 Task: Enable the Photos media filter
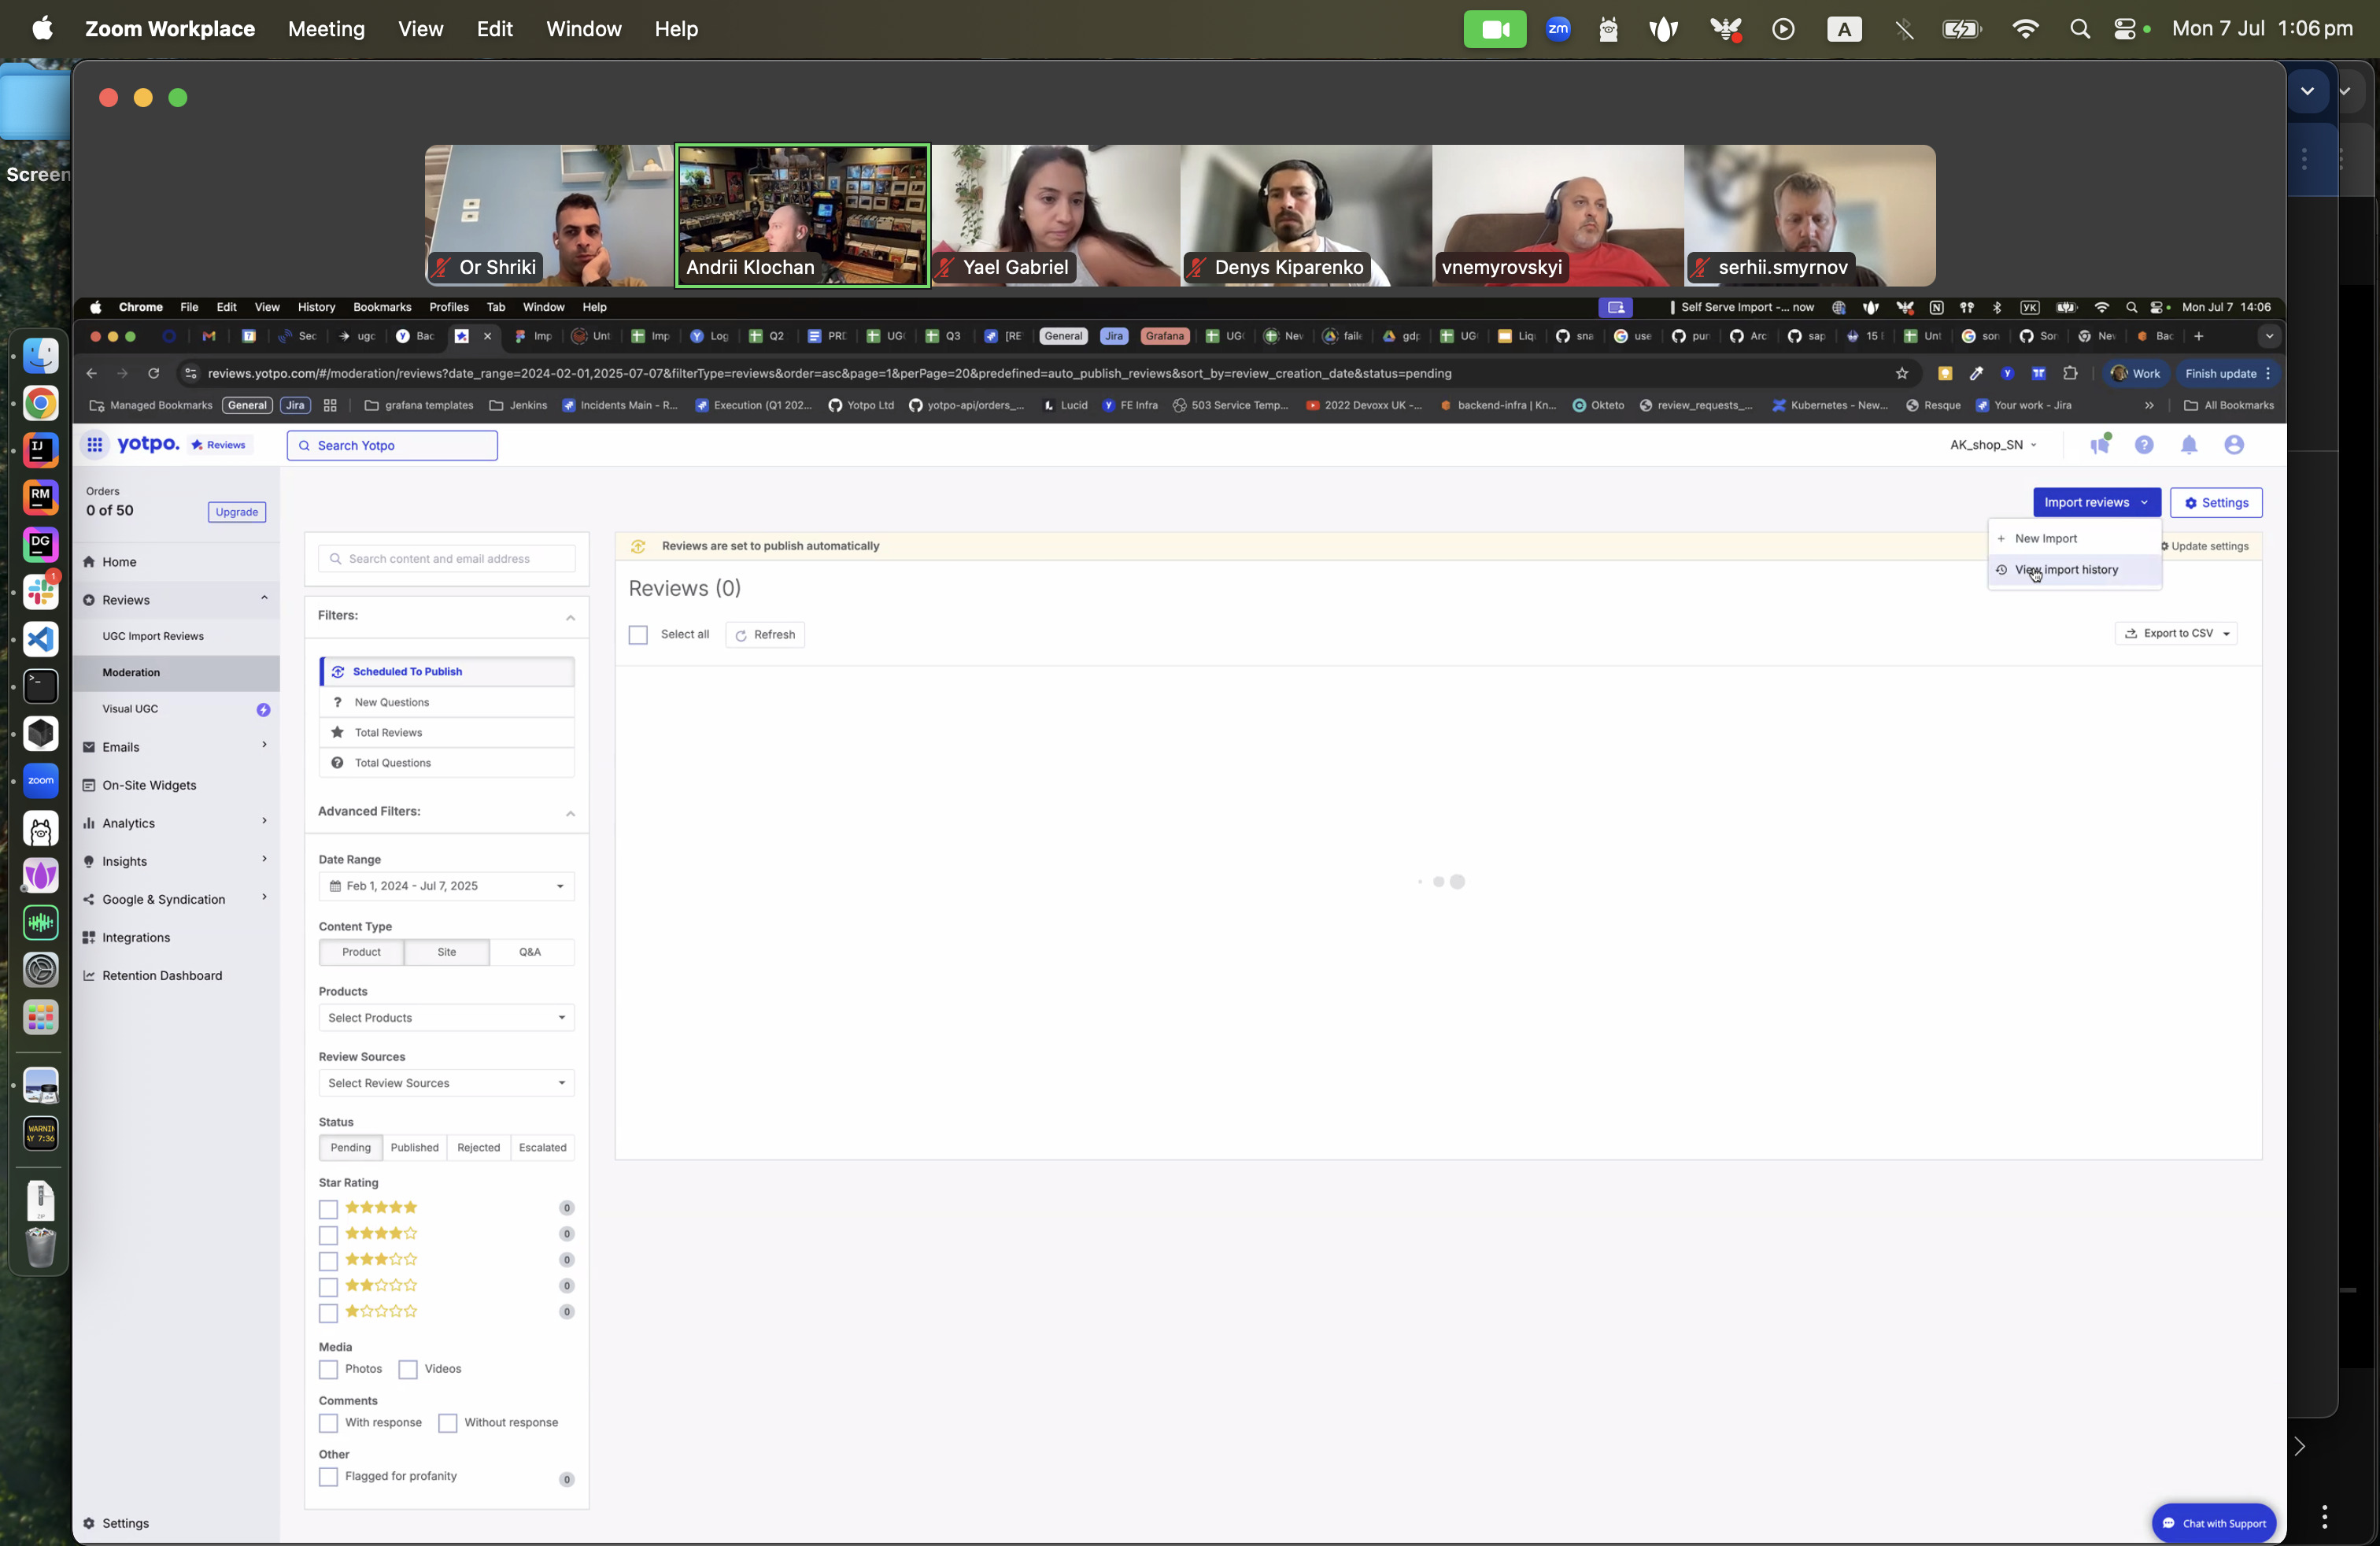328,1369
